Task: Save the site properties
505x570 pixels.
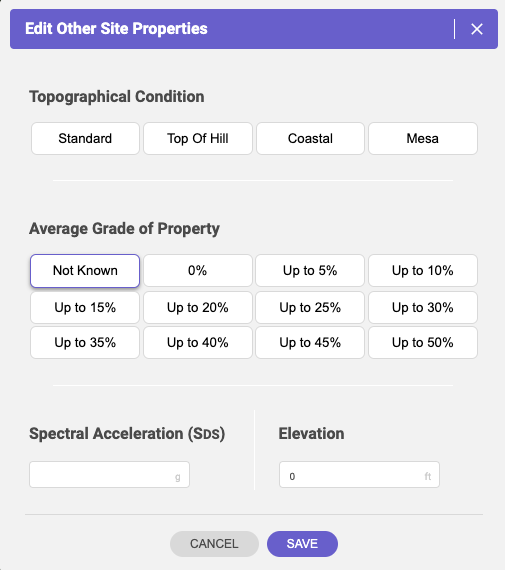Action: (302, 544)
